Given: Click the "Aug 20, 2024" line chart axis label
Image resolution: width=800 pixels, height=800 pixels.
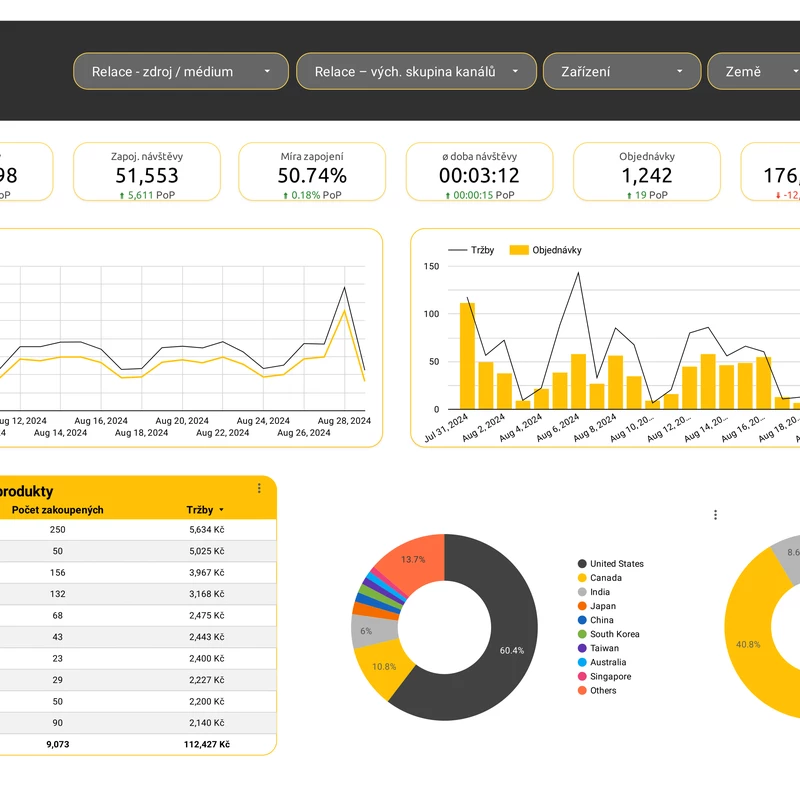Looking at the screenshot, I should [182, 421].
